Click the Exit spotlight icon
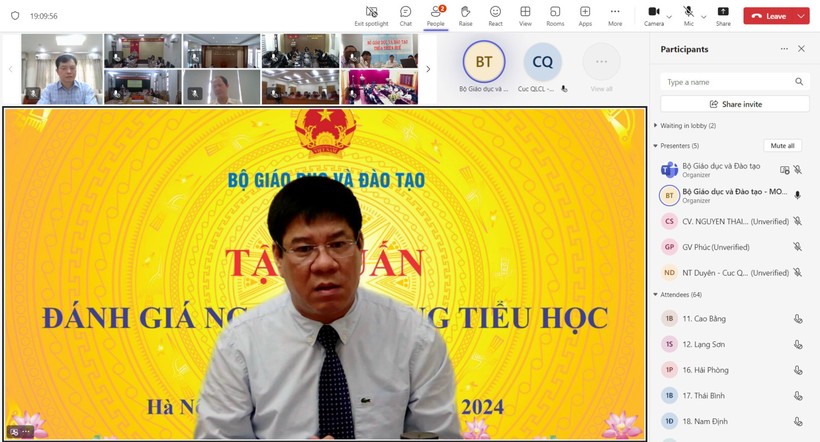The height and width of the screenshot is (442, 820). [x=371, y=12]
